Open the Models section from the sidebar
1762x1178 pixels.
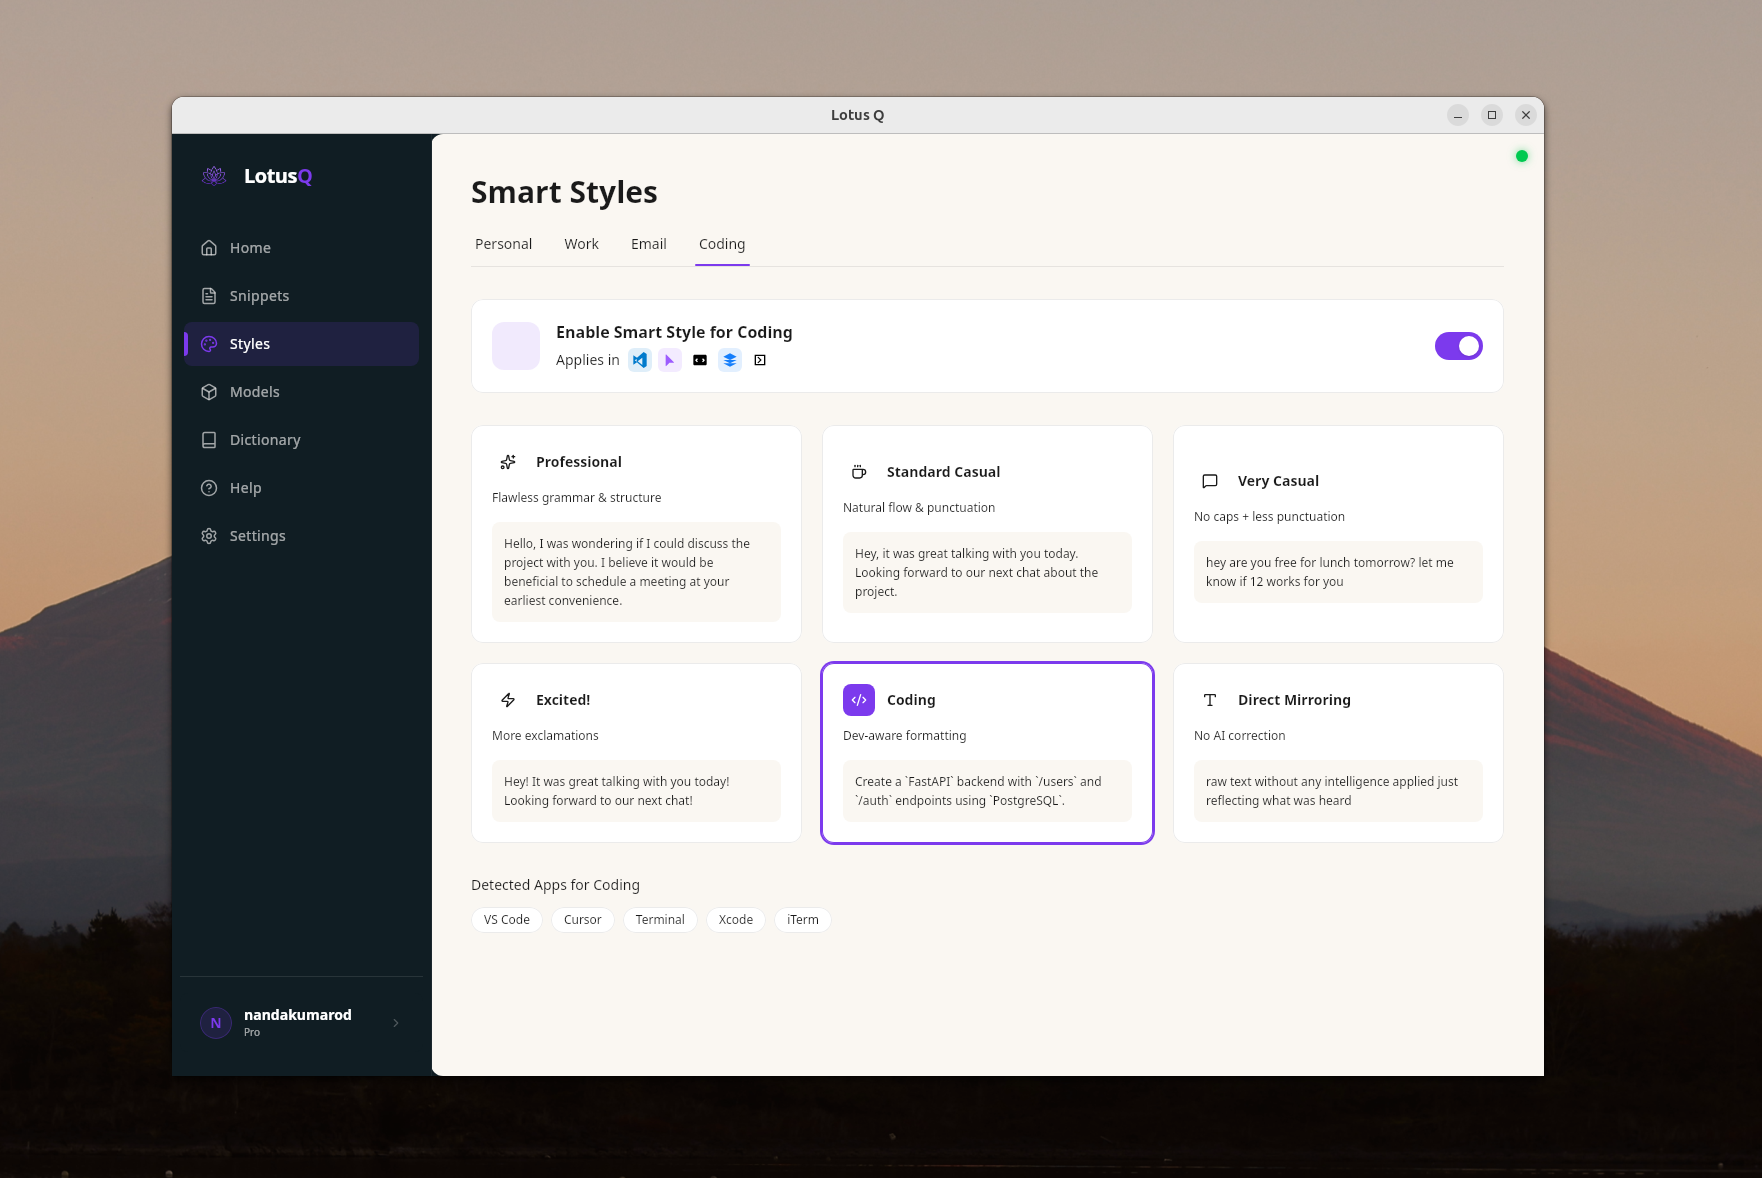(x=255, y=391)
